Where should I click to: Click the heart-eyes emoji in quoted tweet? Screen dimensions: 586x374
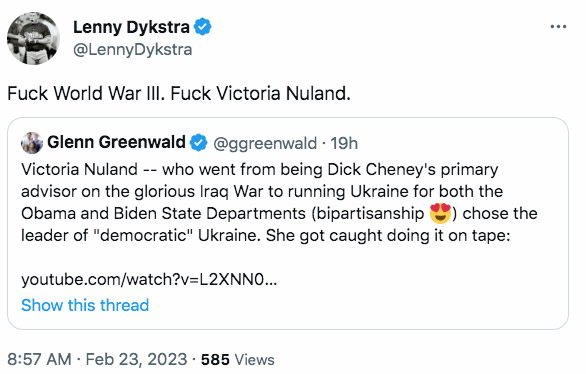coord(440,213)
